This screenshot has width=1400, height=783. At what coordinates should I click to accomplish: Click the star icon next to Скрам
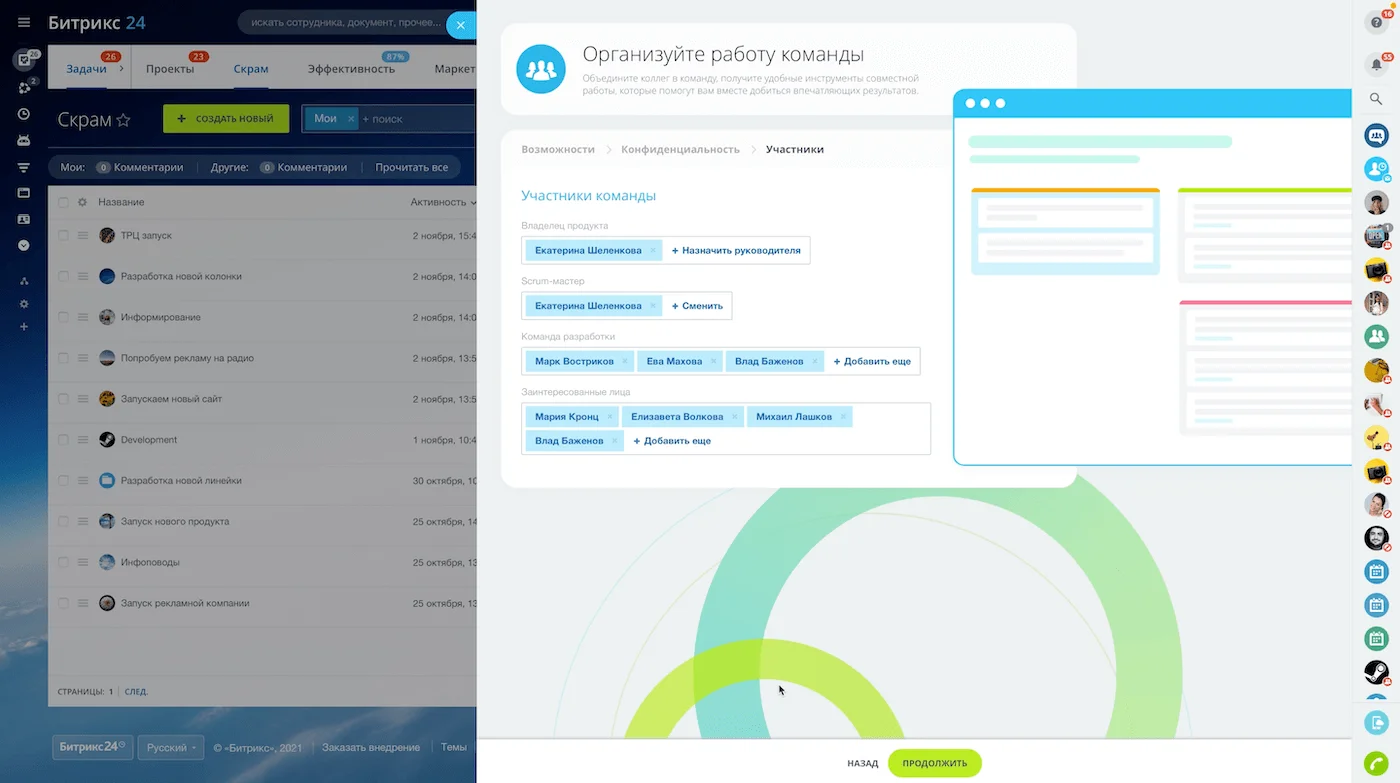[124, 120]
